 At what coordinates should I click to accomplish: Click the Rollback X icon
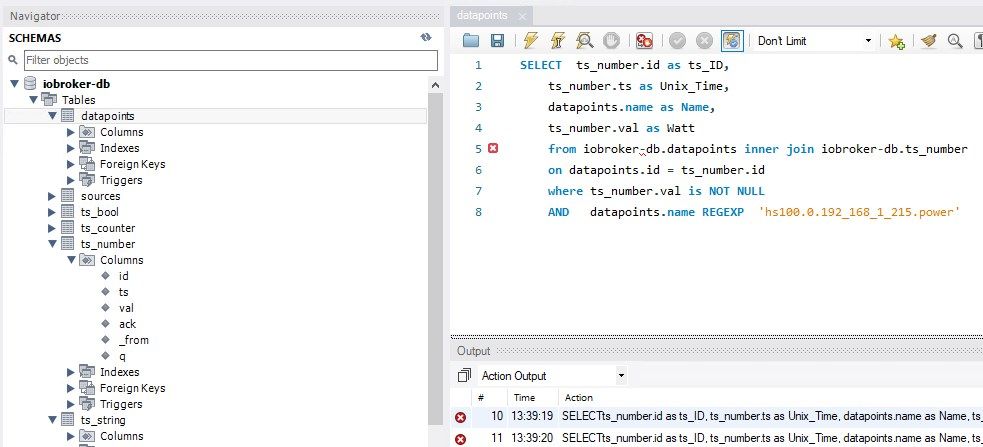click(705, 41)
